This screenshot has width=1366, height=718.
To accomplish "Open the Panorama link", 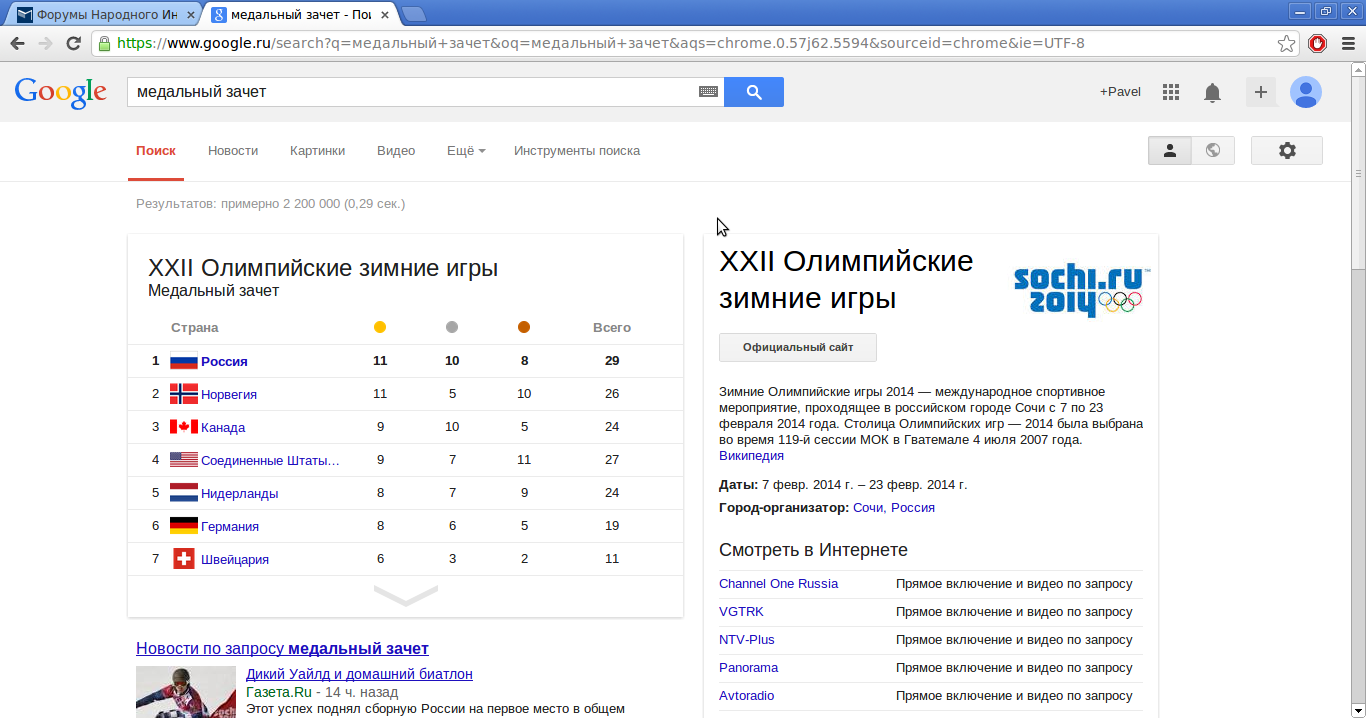I will 748,668.
